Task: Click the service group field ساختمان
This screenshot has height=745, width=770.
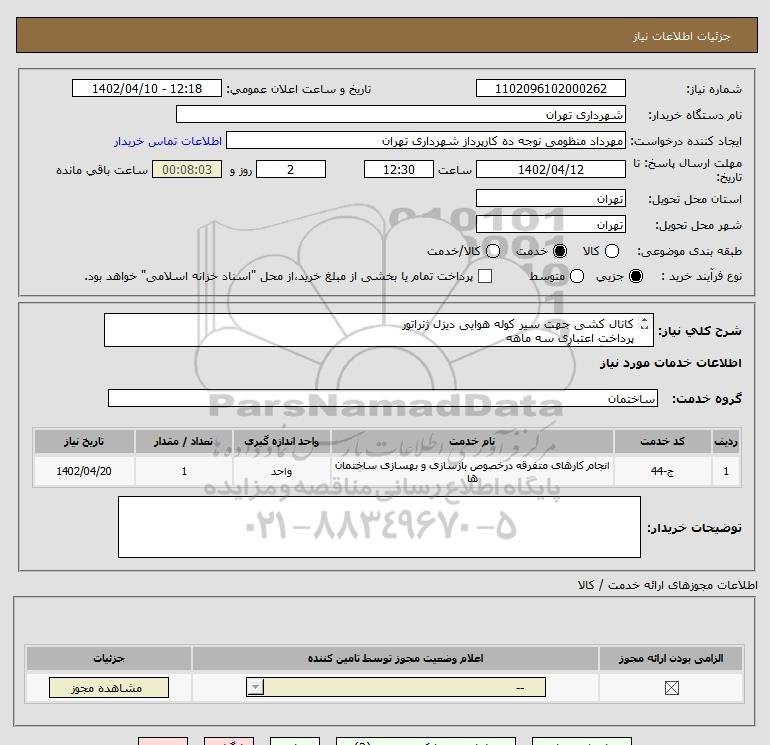Action: (x=383, y=398)
